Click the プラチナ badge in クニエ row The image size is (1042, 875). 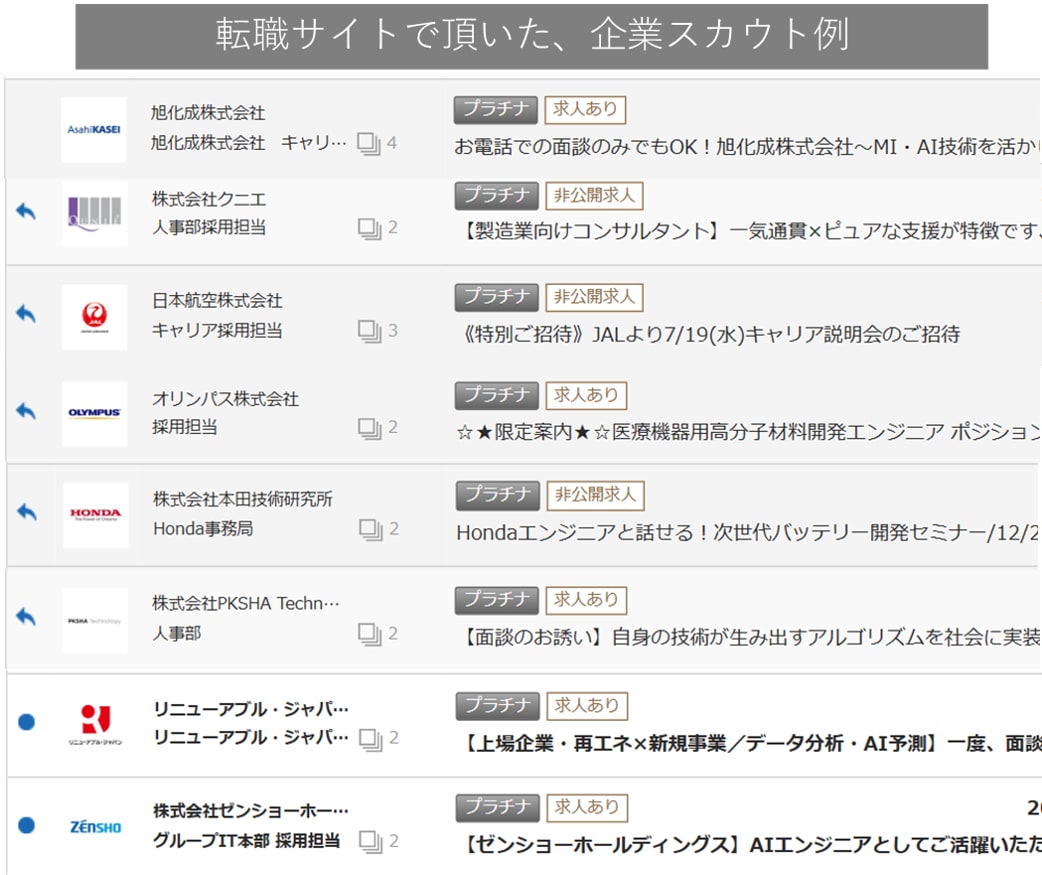(x=496, y=196)
